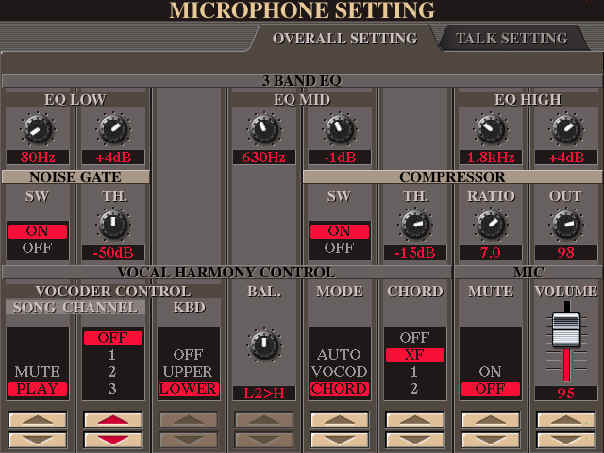The width and height of the screenshot is (604, 453).
Task: Click the 630Hz EQ MID value
Action: [x=264, y=157]
